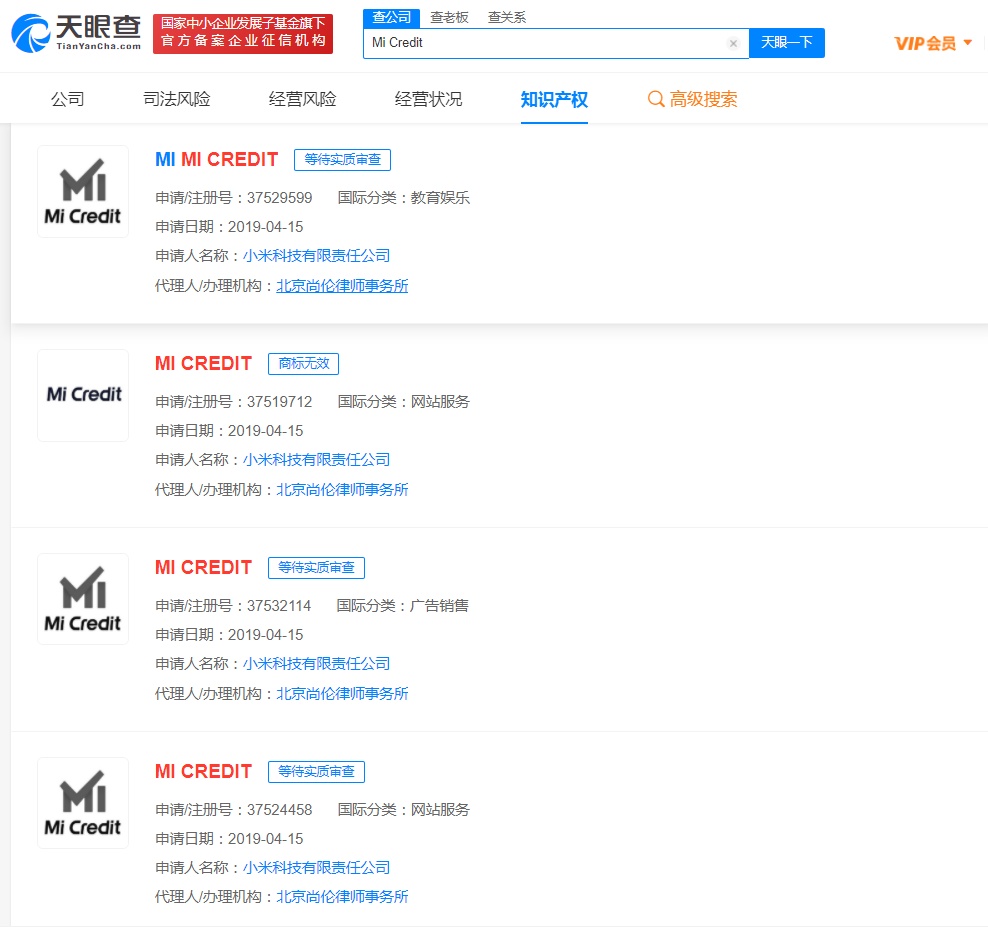
Task: Open the MI CREDIT title for registration 37519712
Action: tap(204, 364)
